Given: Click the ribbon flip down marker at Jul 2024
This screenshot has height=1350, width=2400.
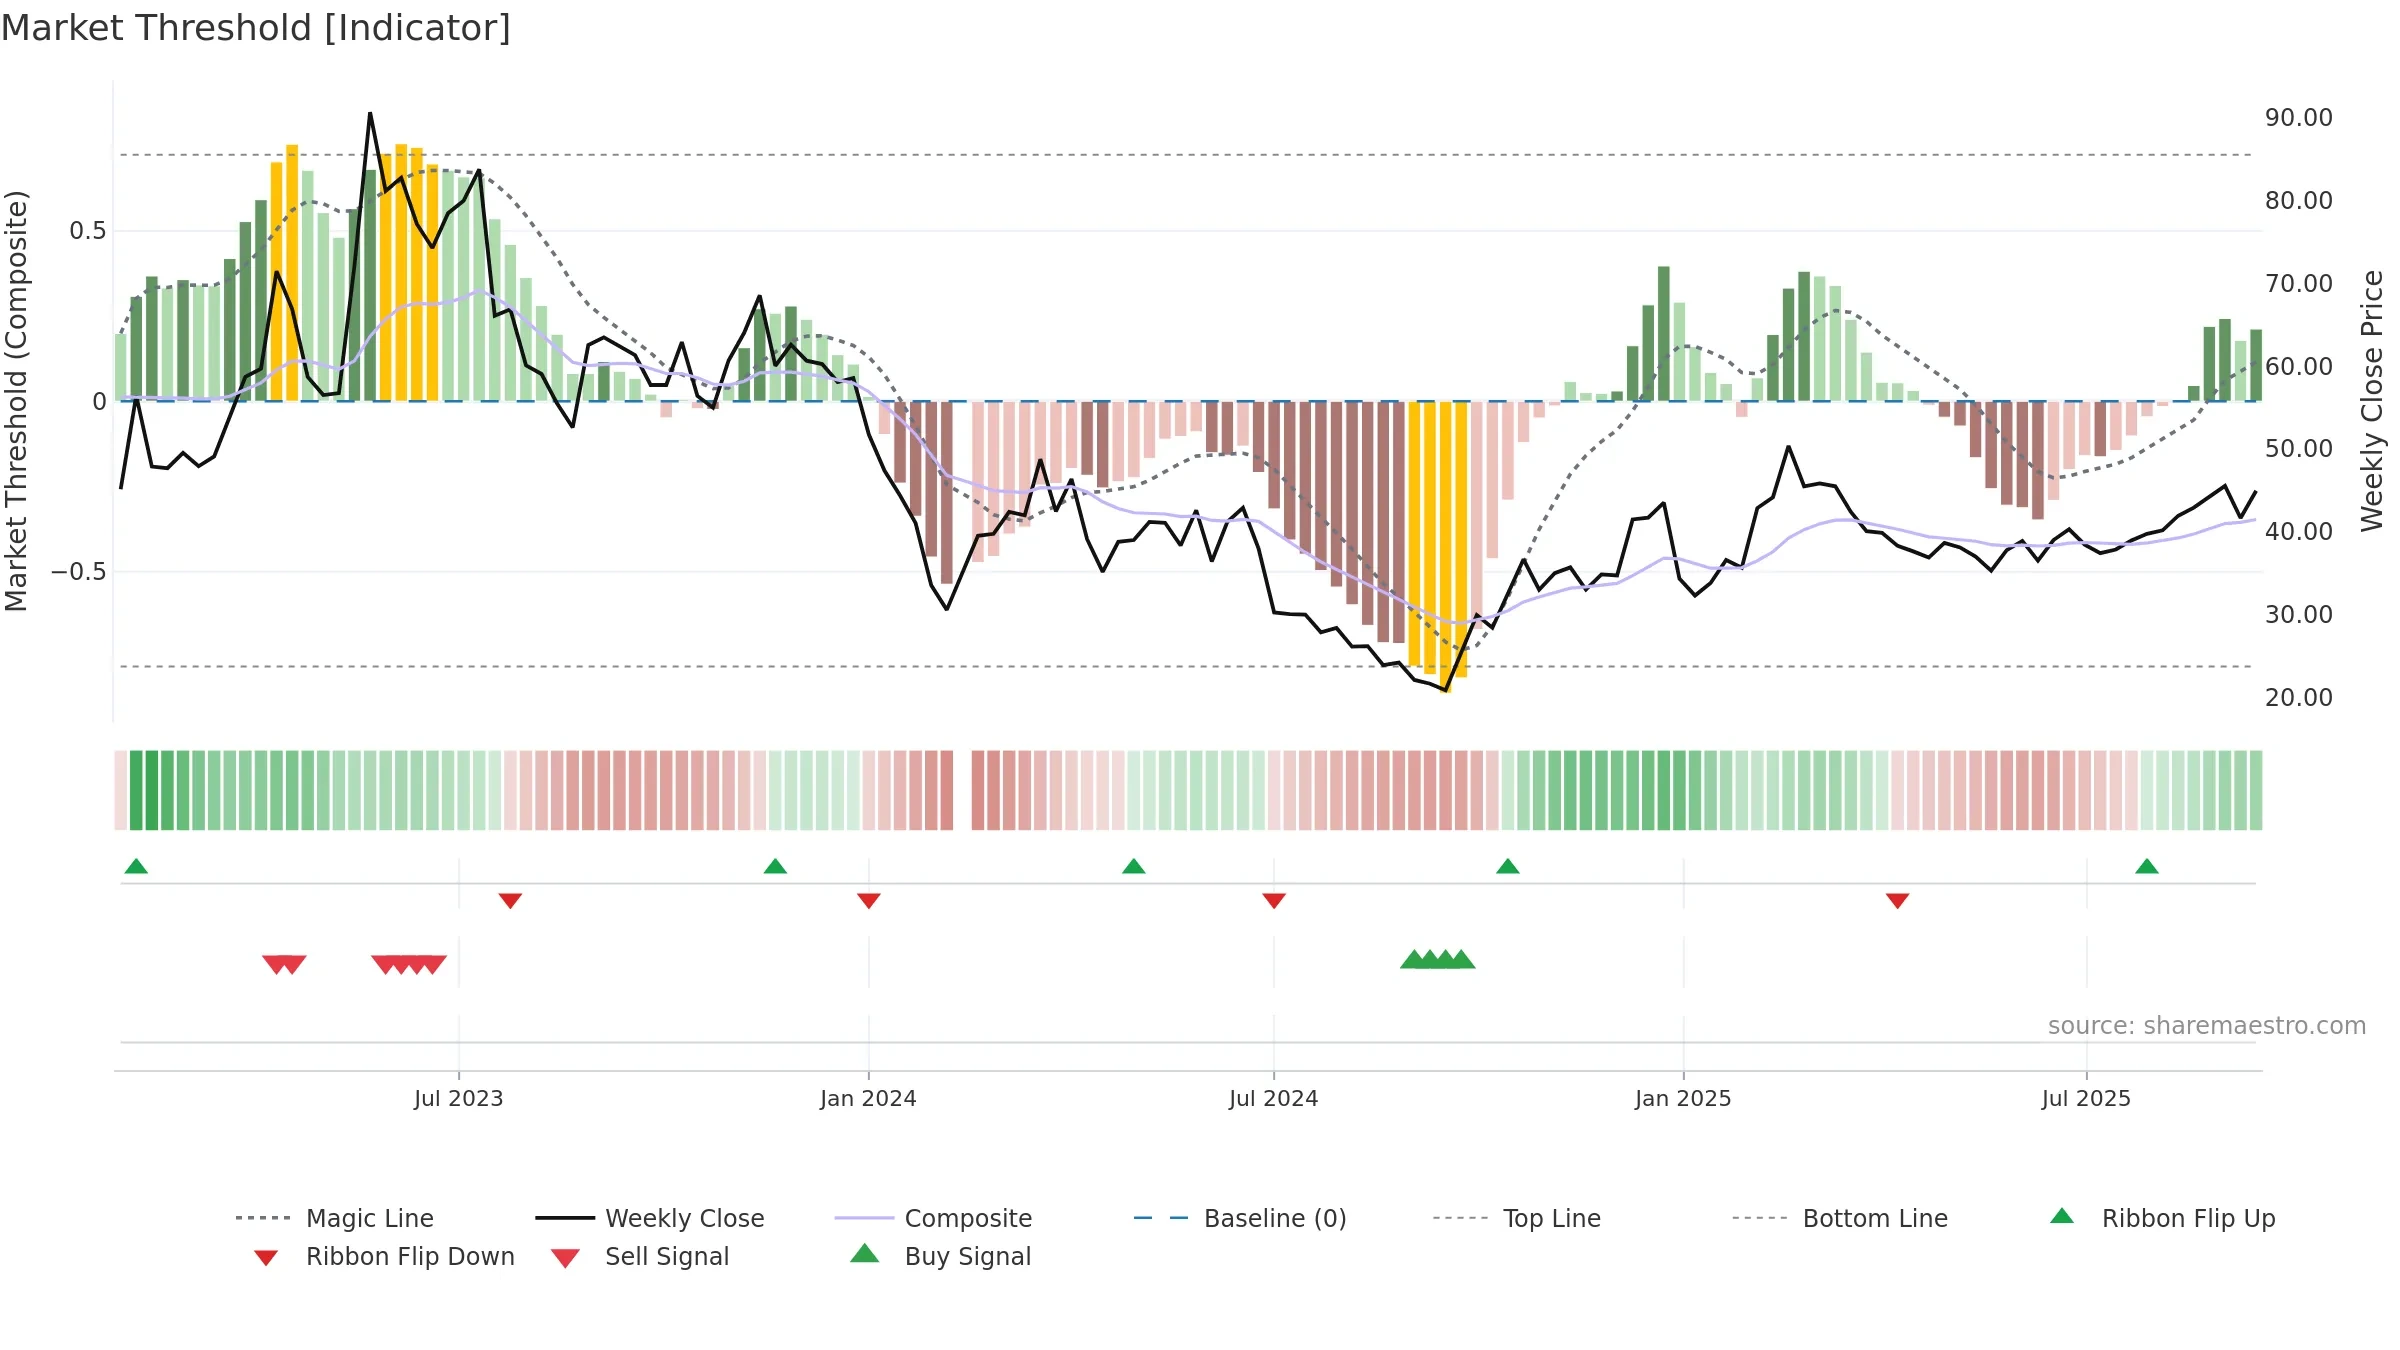Looking at the screenshot, I should pyautogui.click(x=1274, y=901).
